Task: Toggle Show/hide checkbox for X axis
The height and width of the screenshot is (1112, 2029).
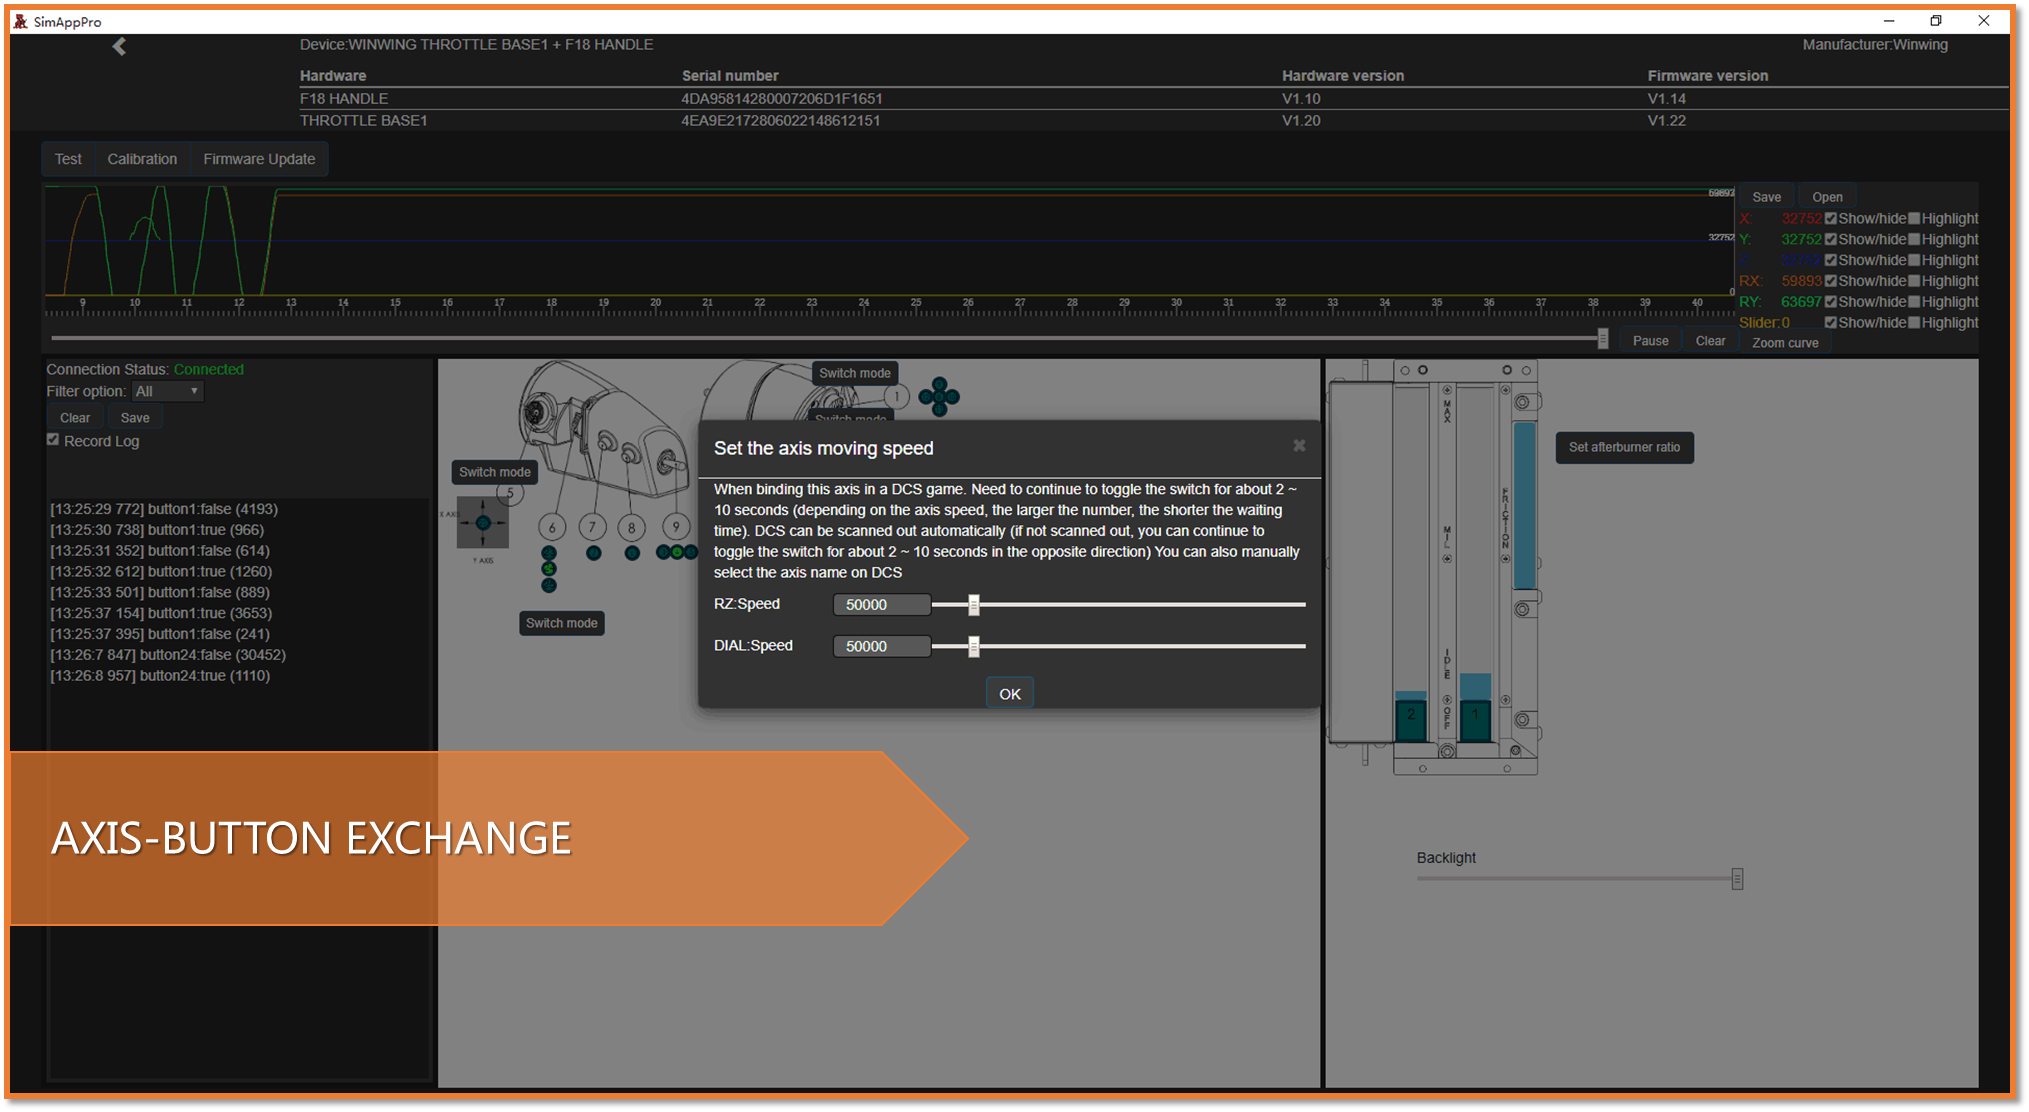Action: pyautogui.click(x=1831, y=218)
